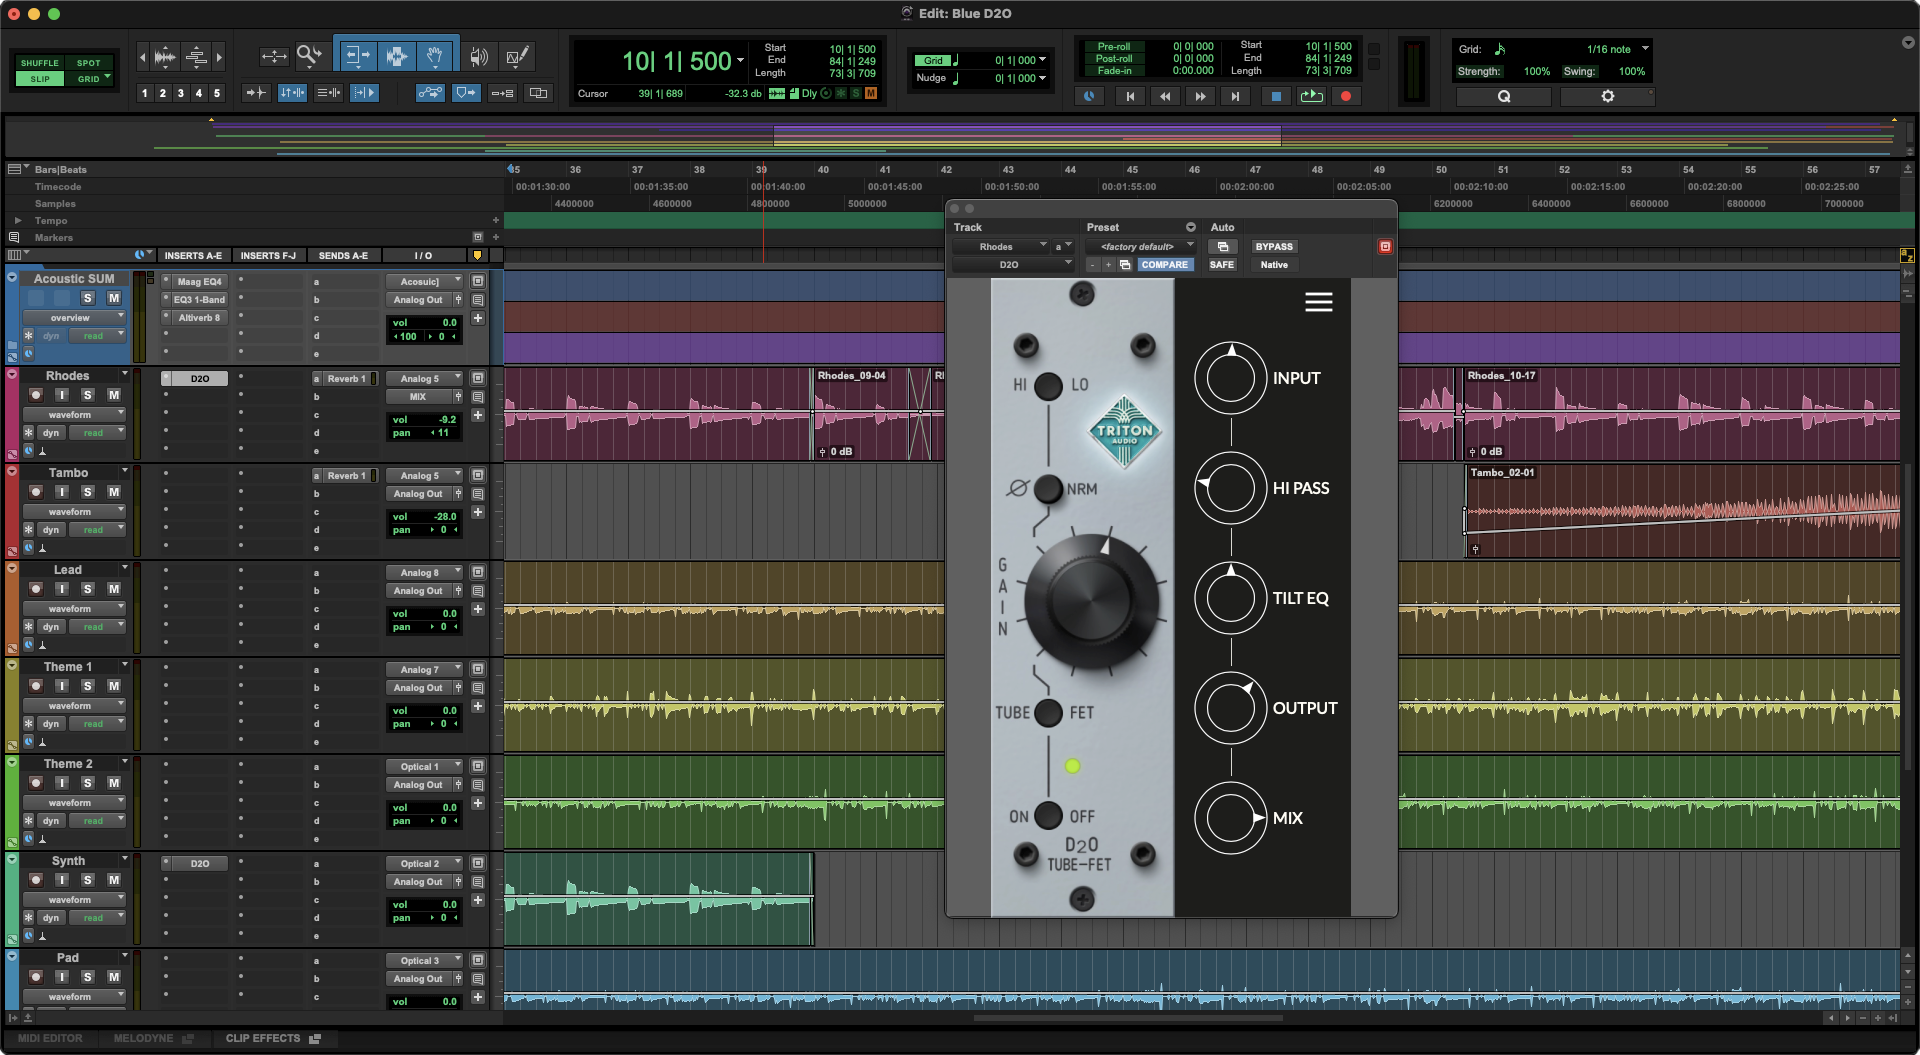Select the Scrubber speaker tool

(479, 56)
